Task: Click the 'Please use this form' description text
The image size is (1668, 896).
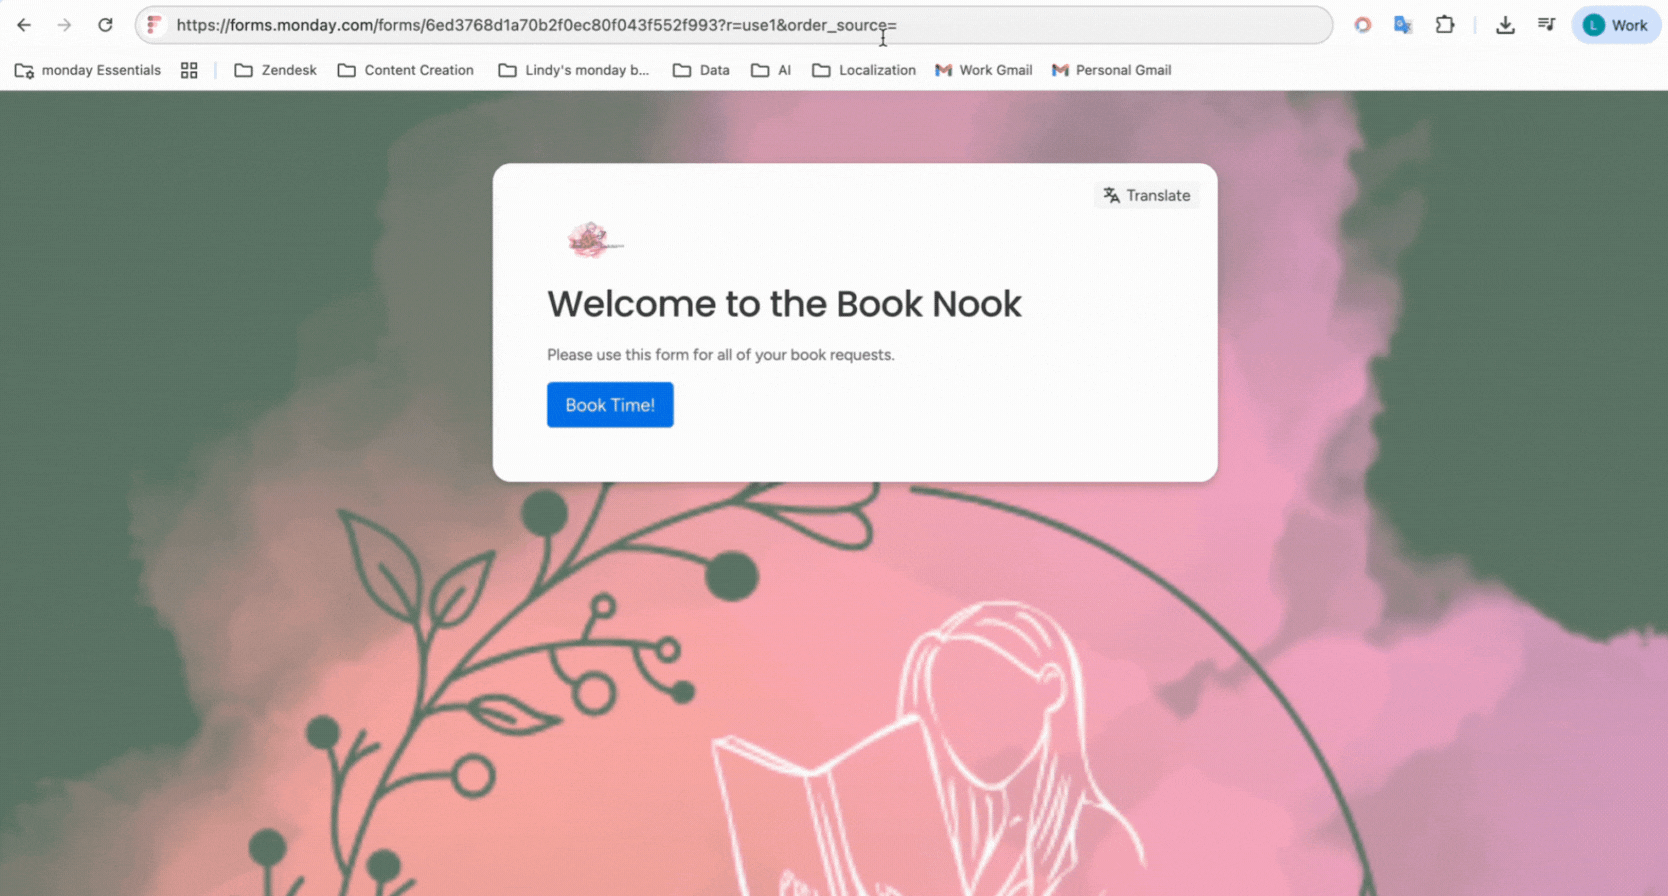Action: tap(720, 355)
